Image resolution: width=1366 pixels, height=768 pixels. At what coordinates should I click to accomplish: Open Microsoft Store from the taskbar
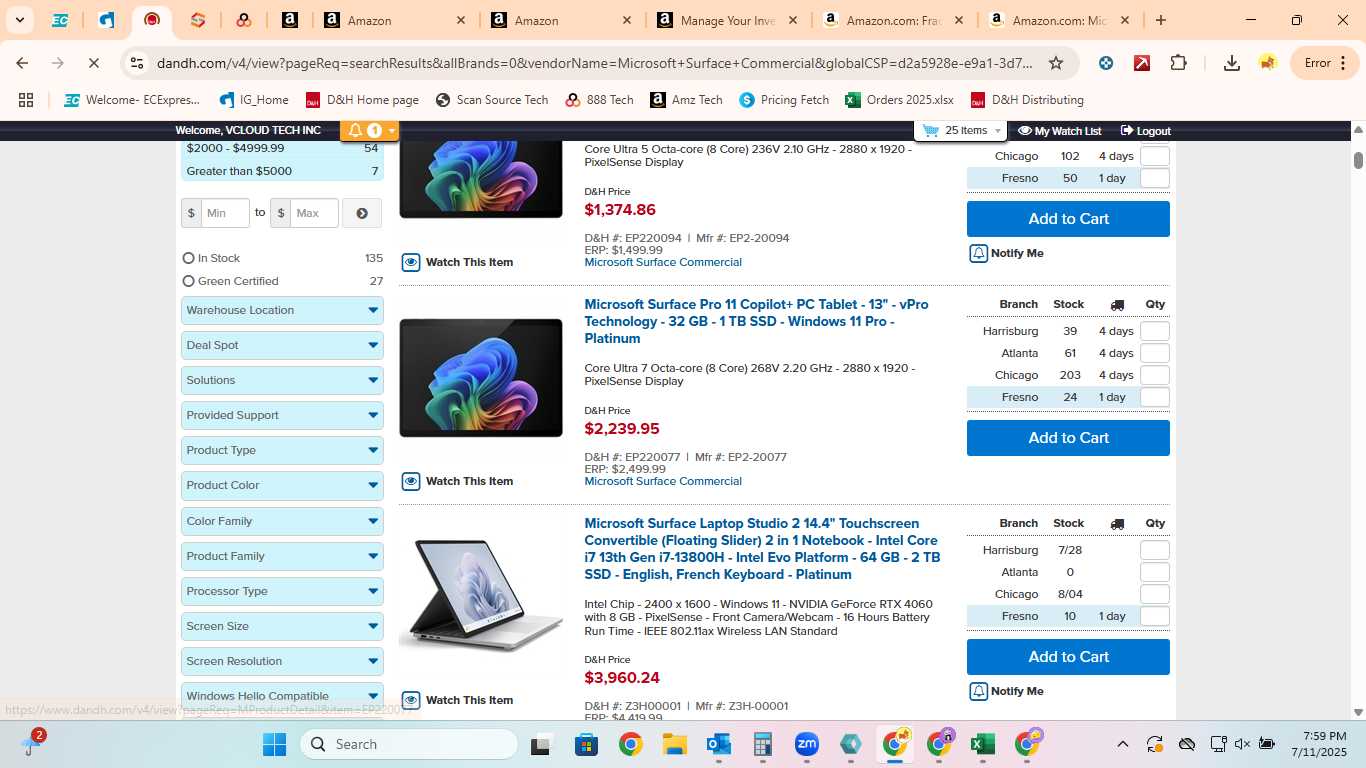pyautogui.click(x=586, y=744)
